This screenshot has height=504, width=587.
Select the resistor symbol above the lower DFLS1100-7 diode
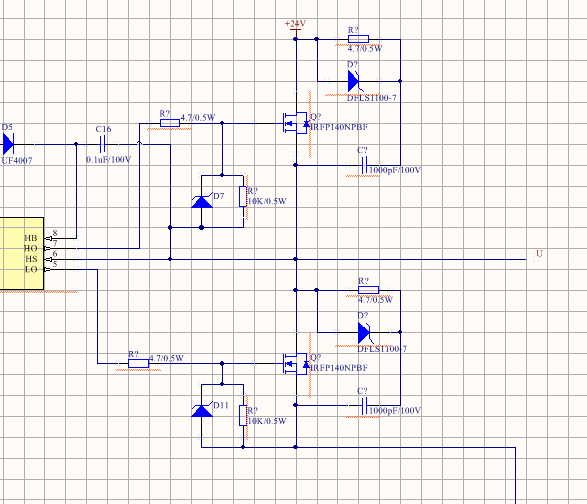368,290
